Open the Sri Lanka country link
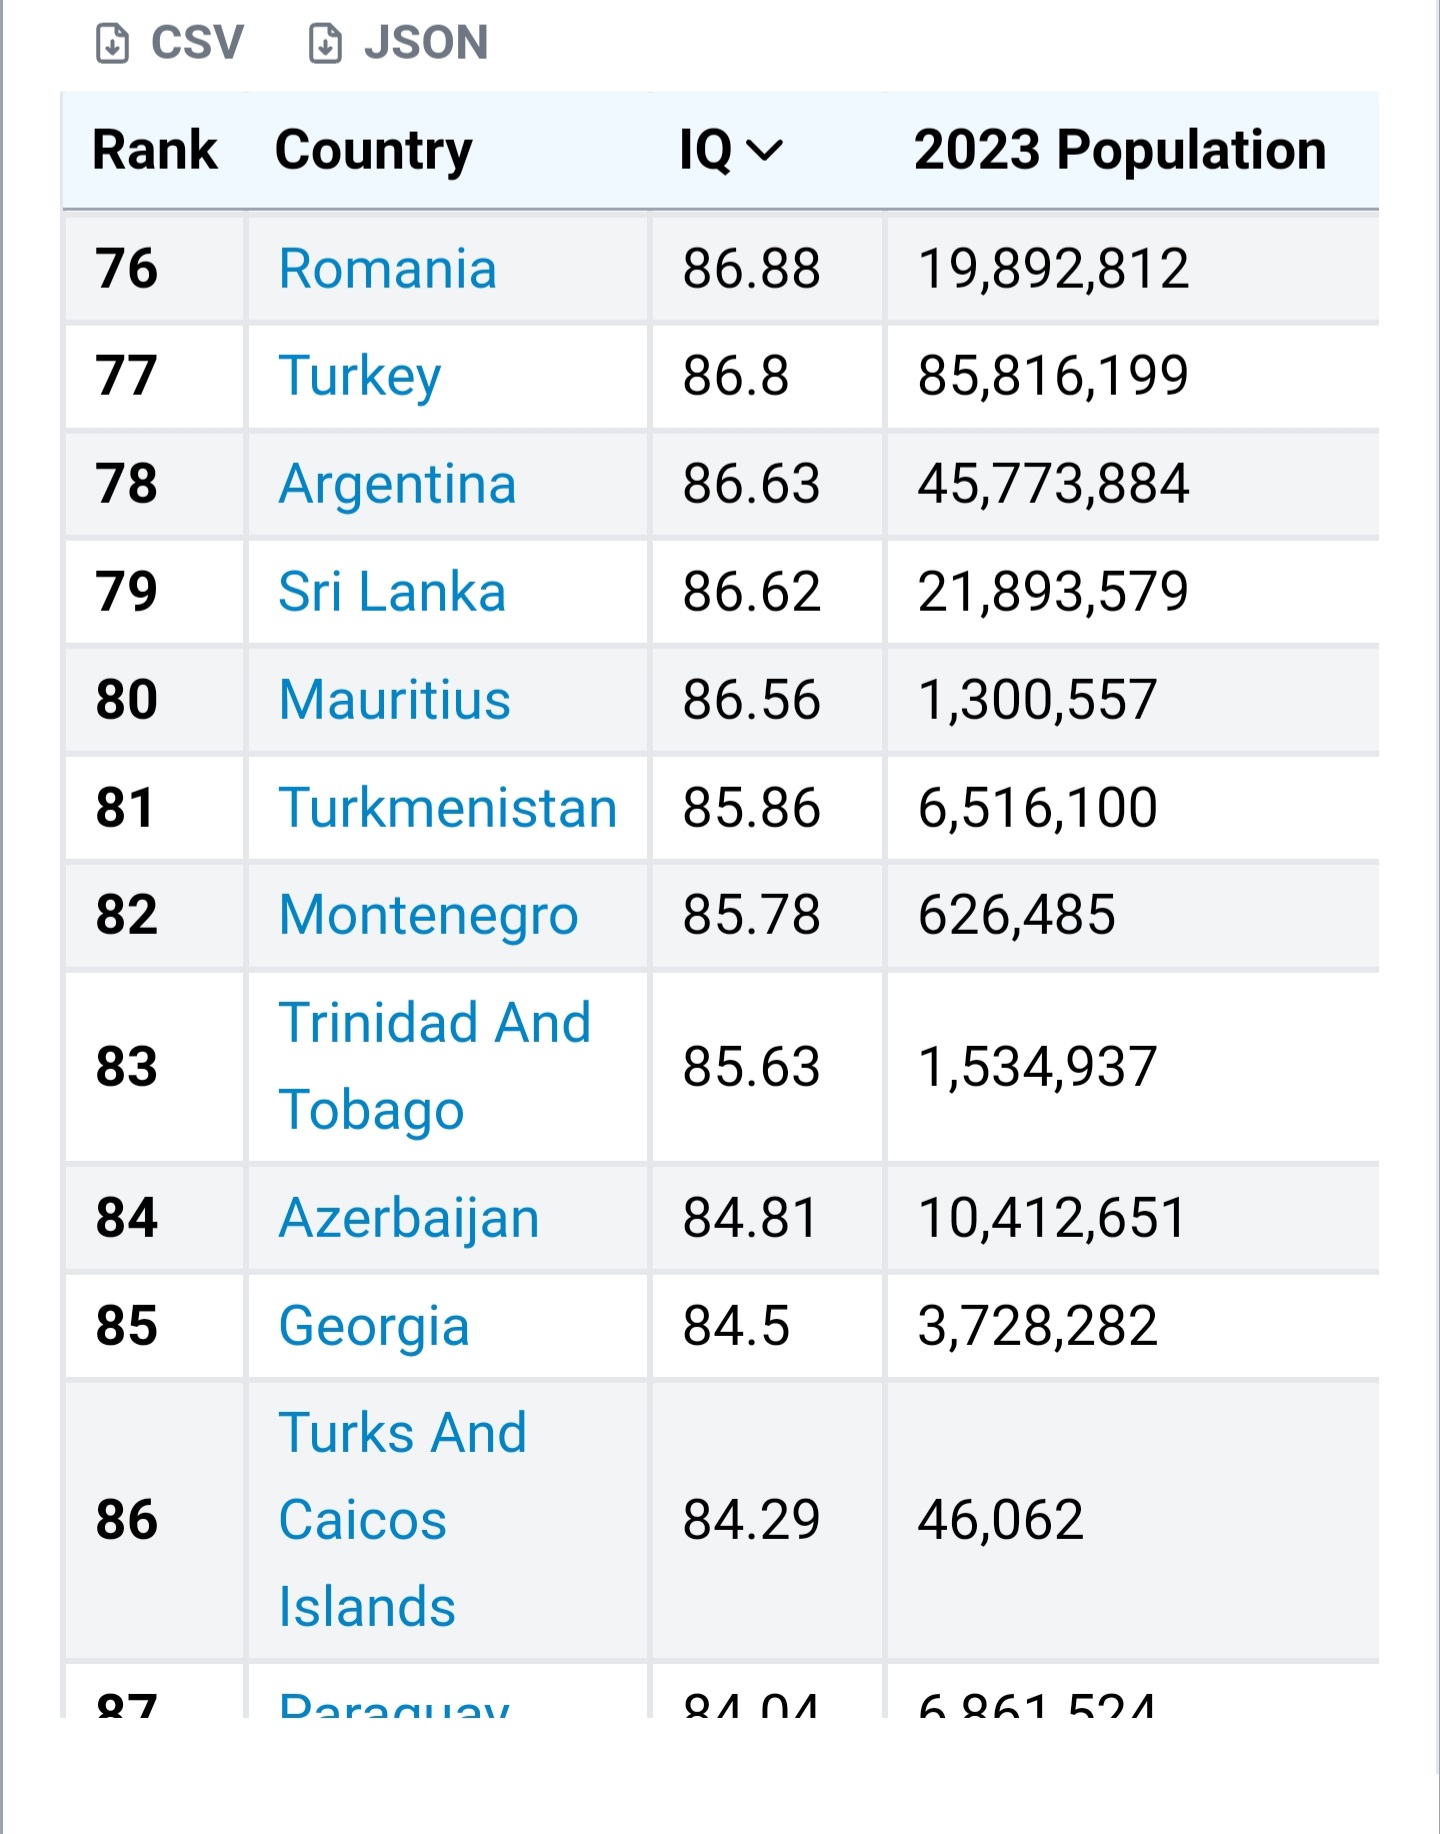This screenshot has width=1440, height=1834. [392, 592]
